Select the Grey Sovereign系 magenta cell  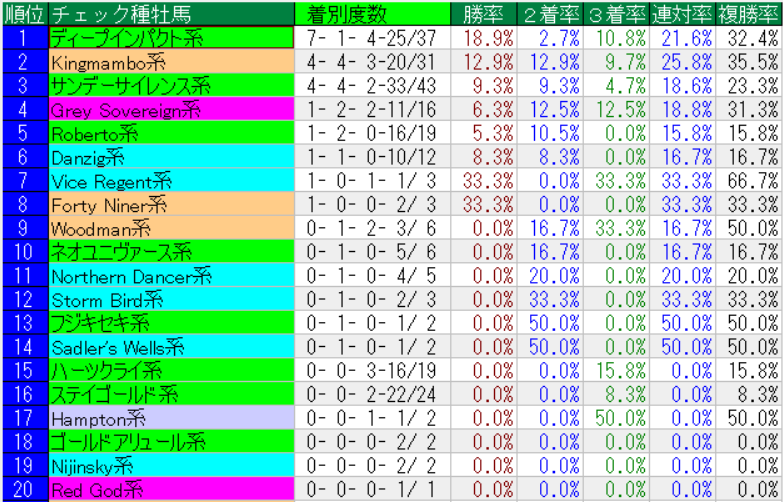pyautogui.click(x=170, y=109)
